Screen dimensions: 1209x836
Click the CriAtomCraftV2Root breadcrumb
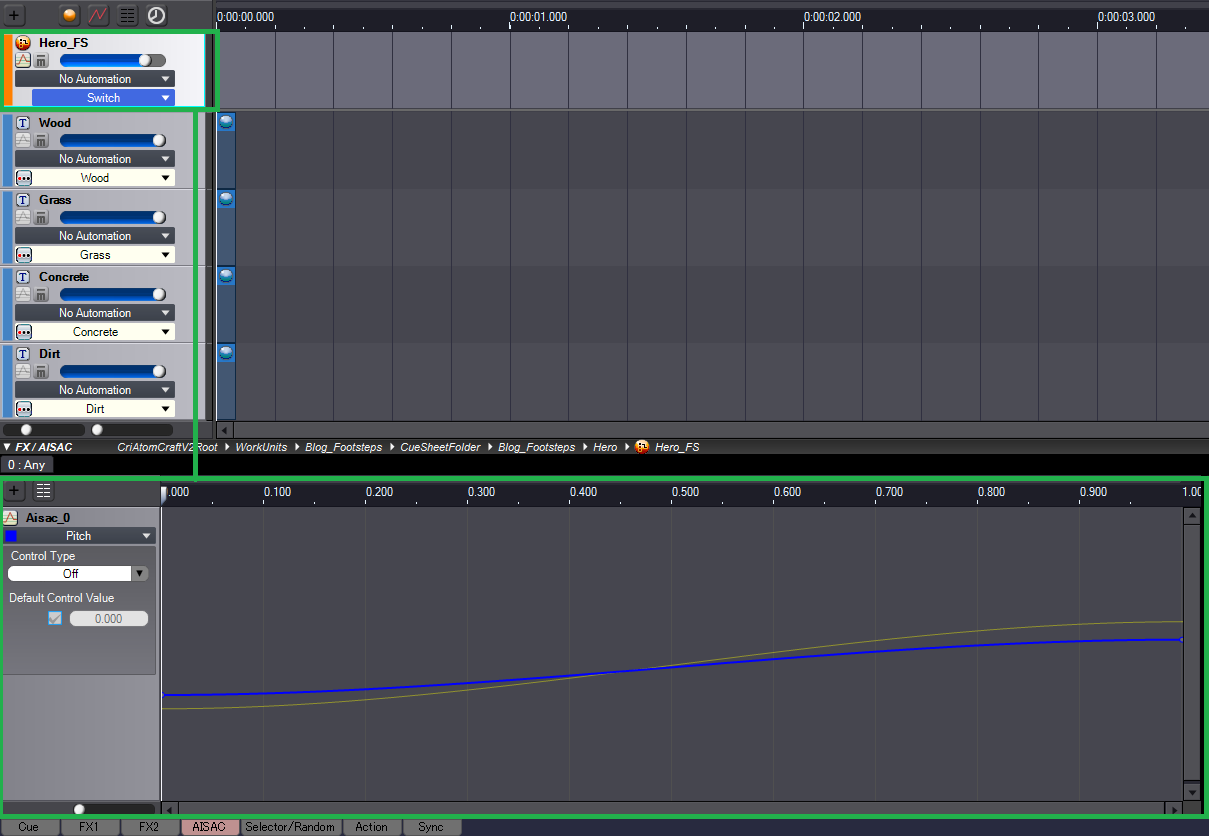pyautogui.click(x=167, y=447)
